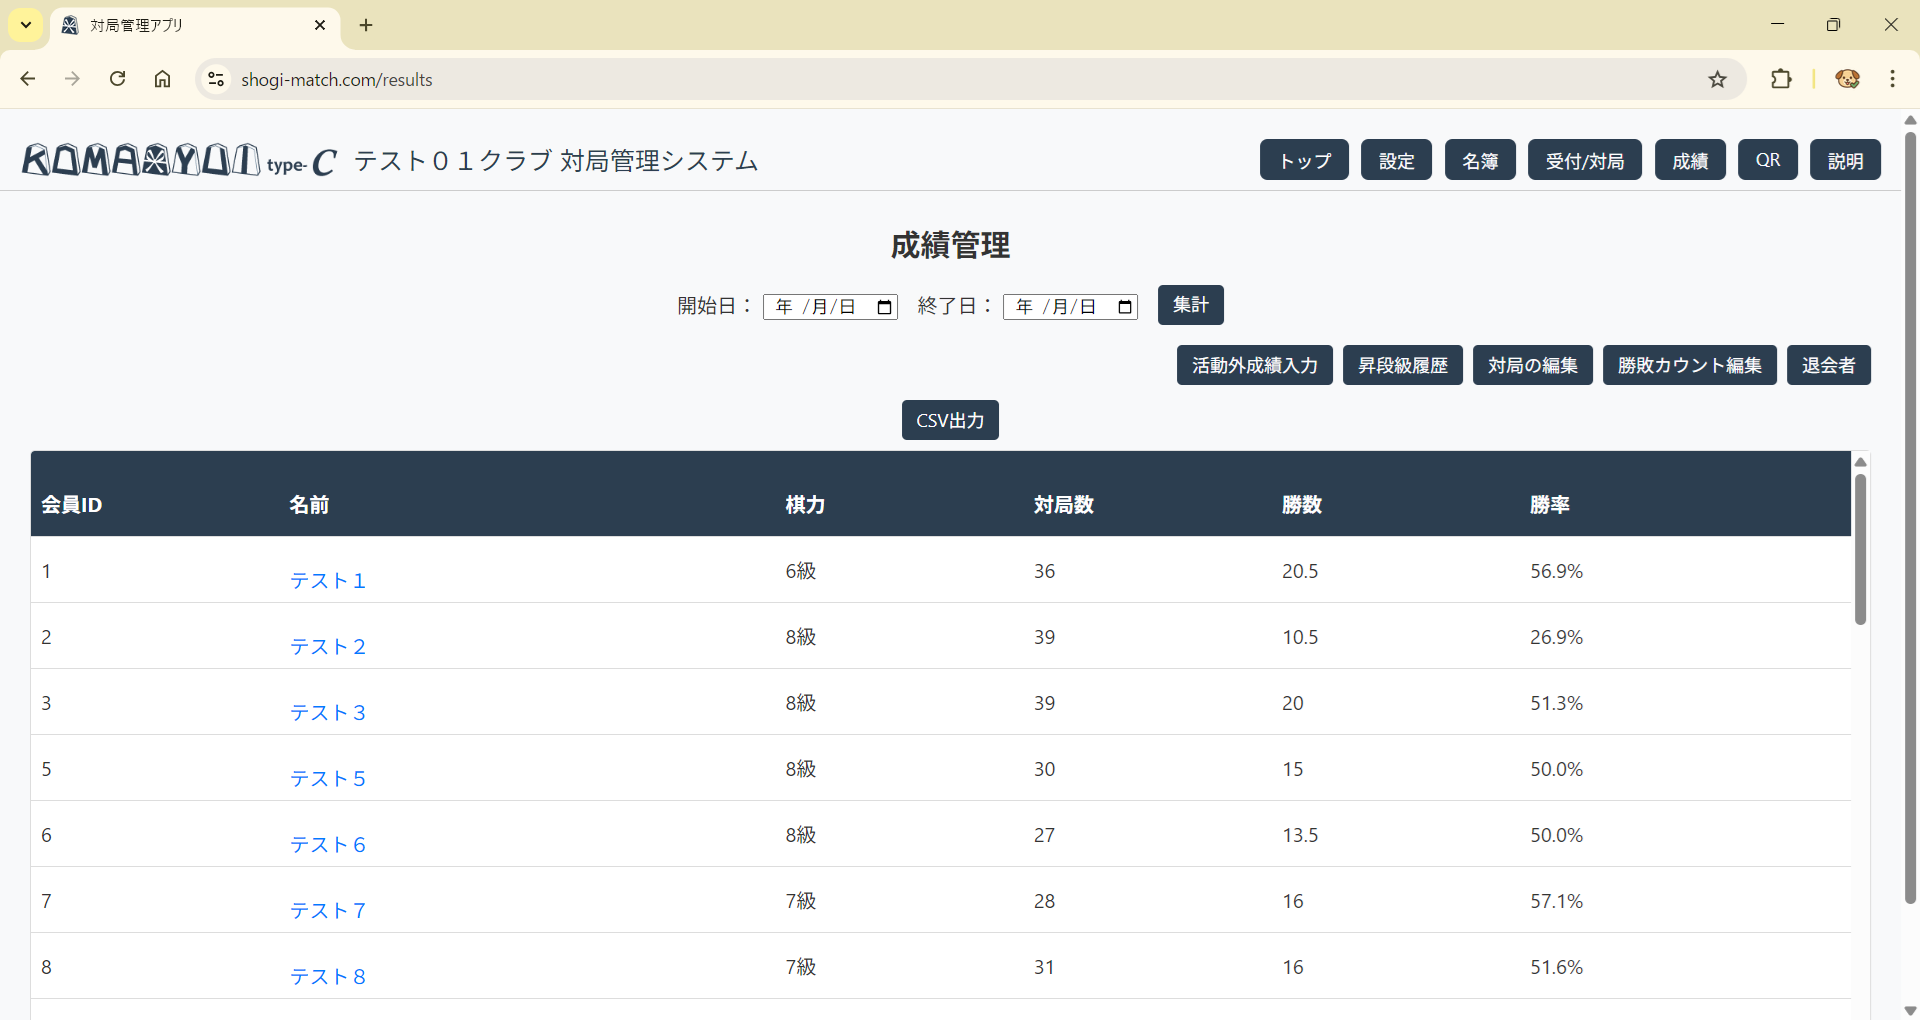The width and height of the screenshot is (1920, 1020).
Task: Open calendar picker for 終了日
Action: click(x=1124, y=307)
